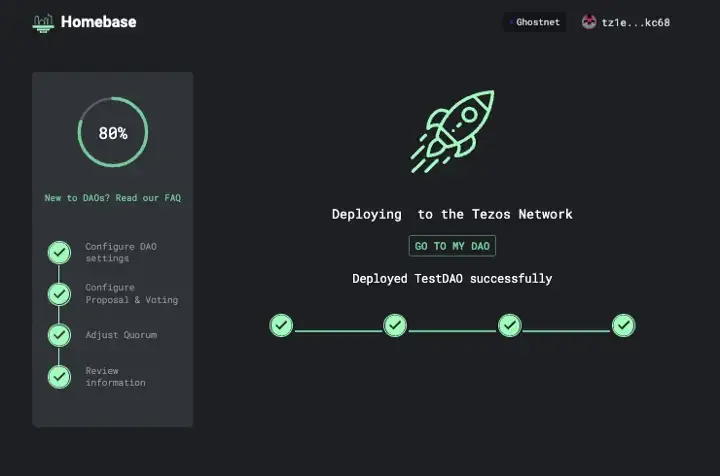
Task: Click the Homebase logo icon
Action: pyautogui.click(x=42, y=22)
